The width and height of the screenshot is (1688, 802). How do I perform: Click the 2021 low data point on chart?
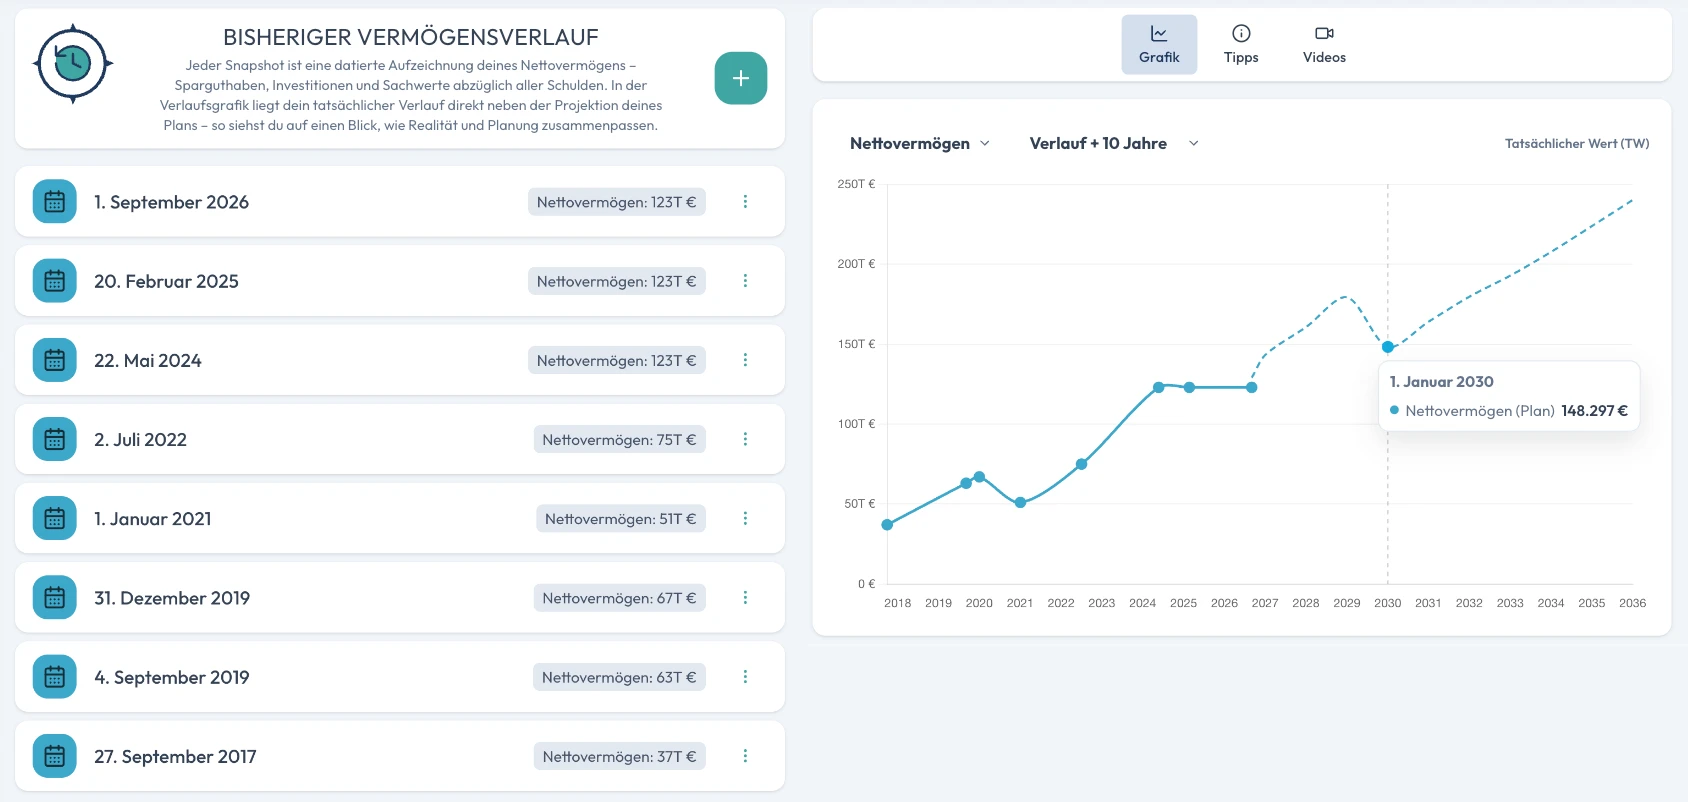1020,503
